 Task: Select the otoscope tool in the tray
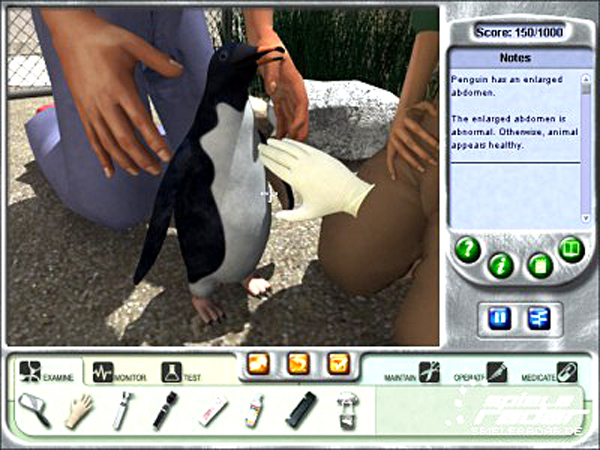tap(122, 411)
